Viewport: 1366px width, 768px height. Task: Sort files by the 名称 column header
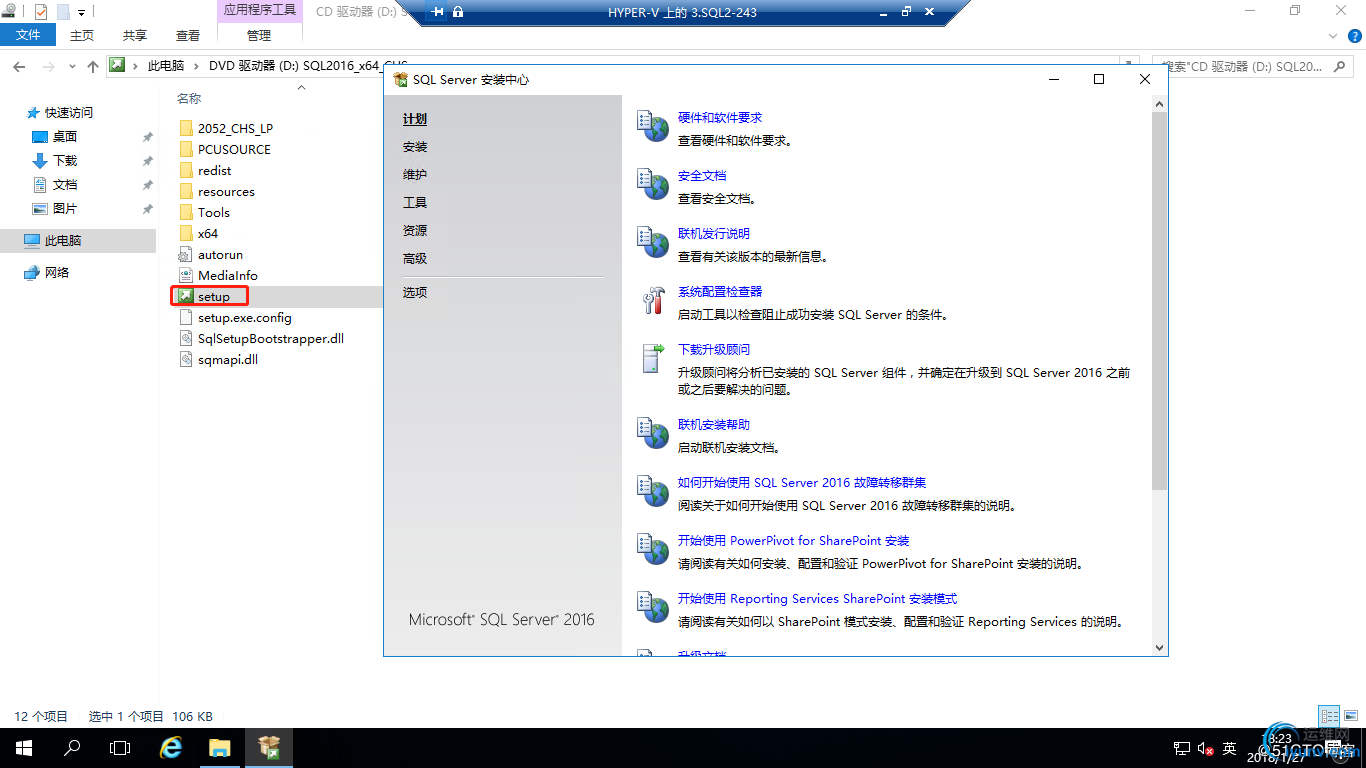pyautogui.click(x=189, y=98)
